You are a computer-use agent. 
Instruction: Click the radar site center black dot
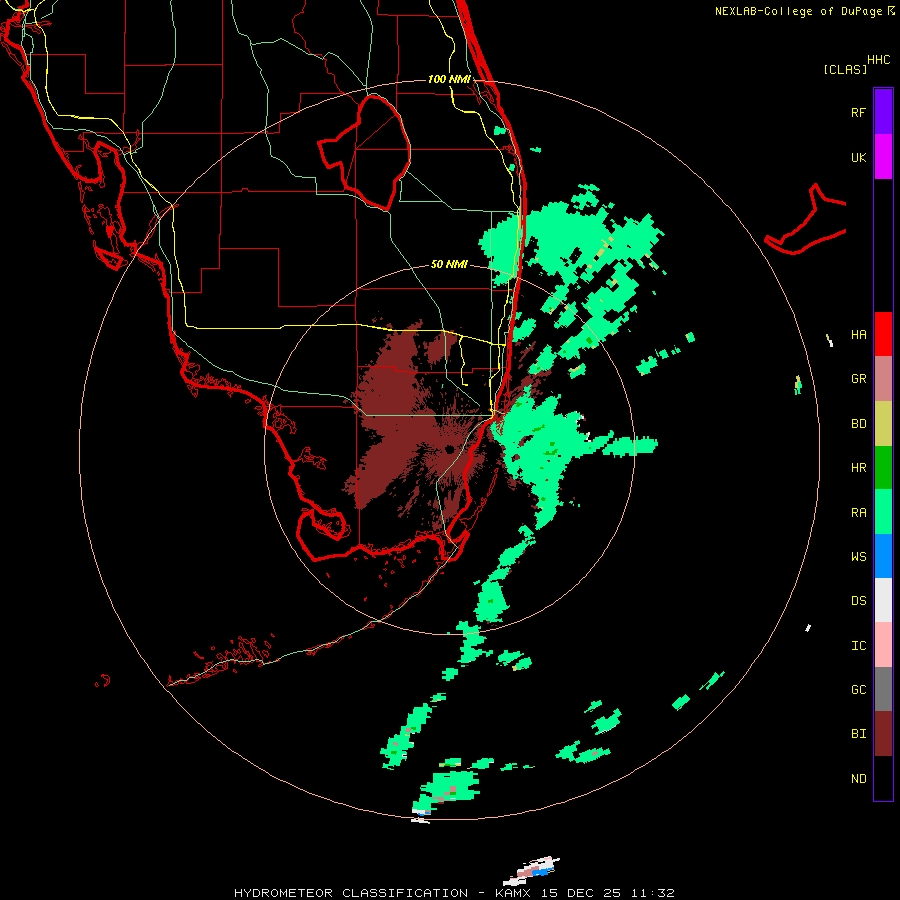point(448,448)
